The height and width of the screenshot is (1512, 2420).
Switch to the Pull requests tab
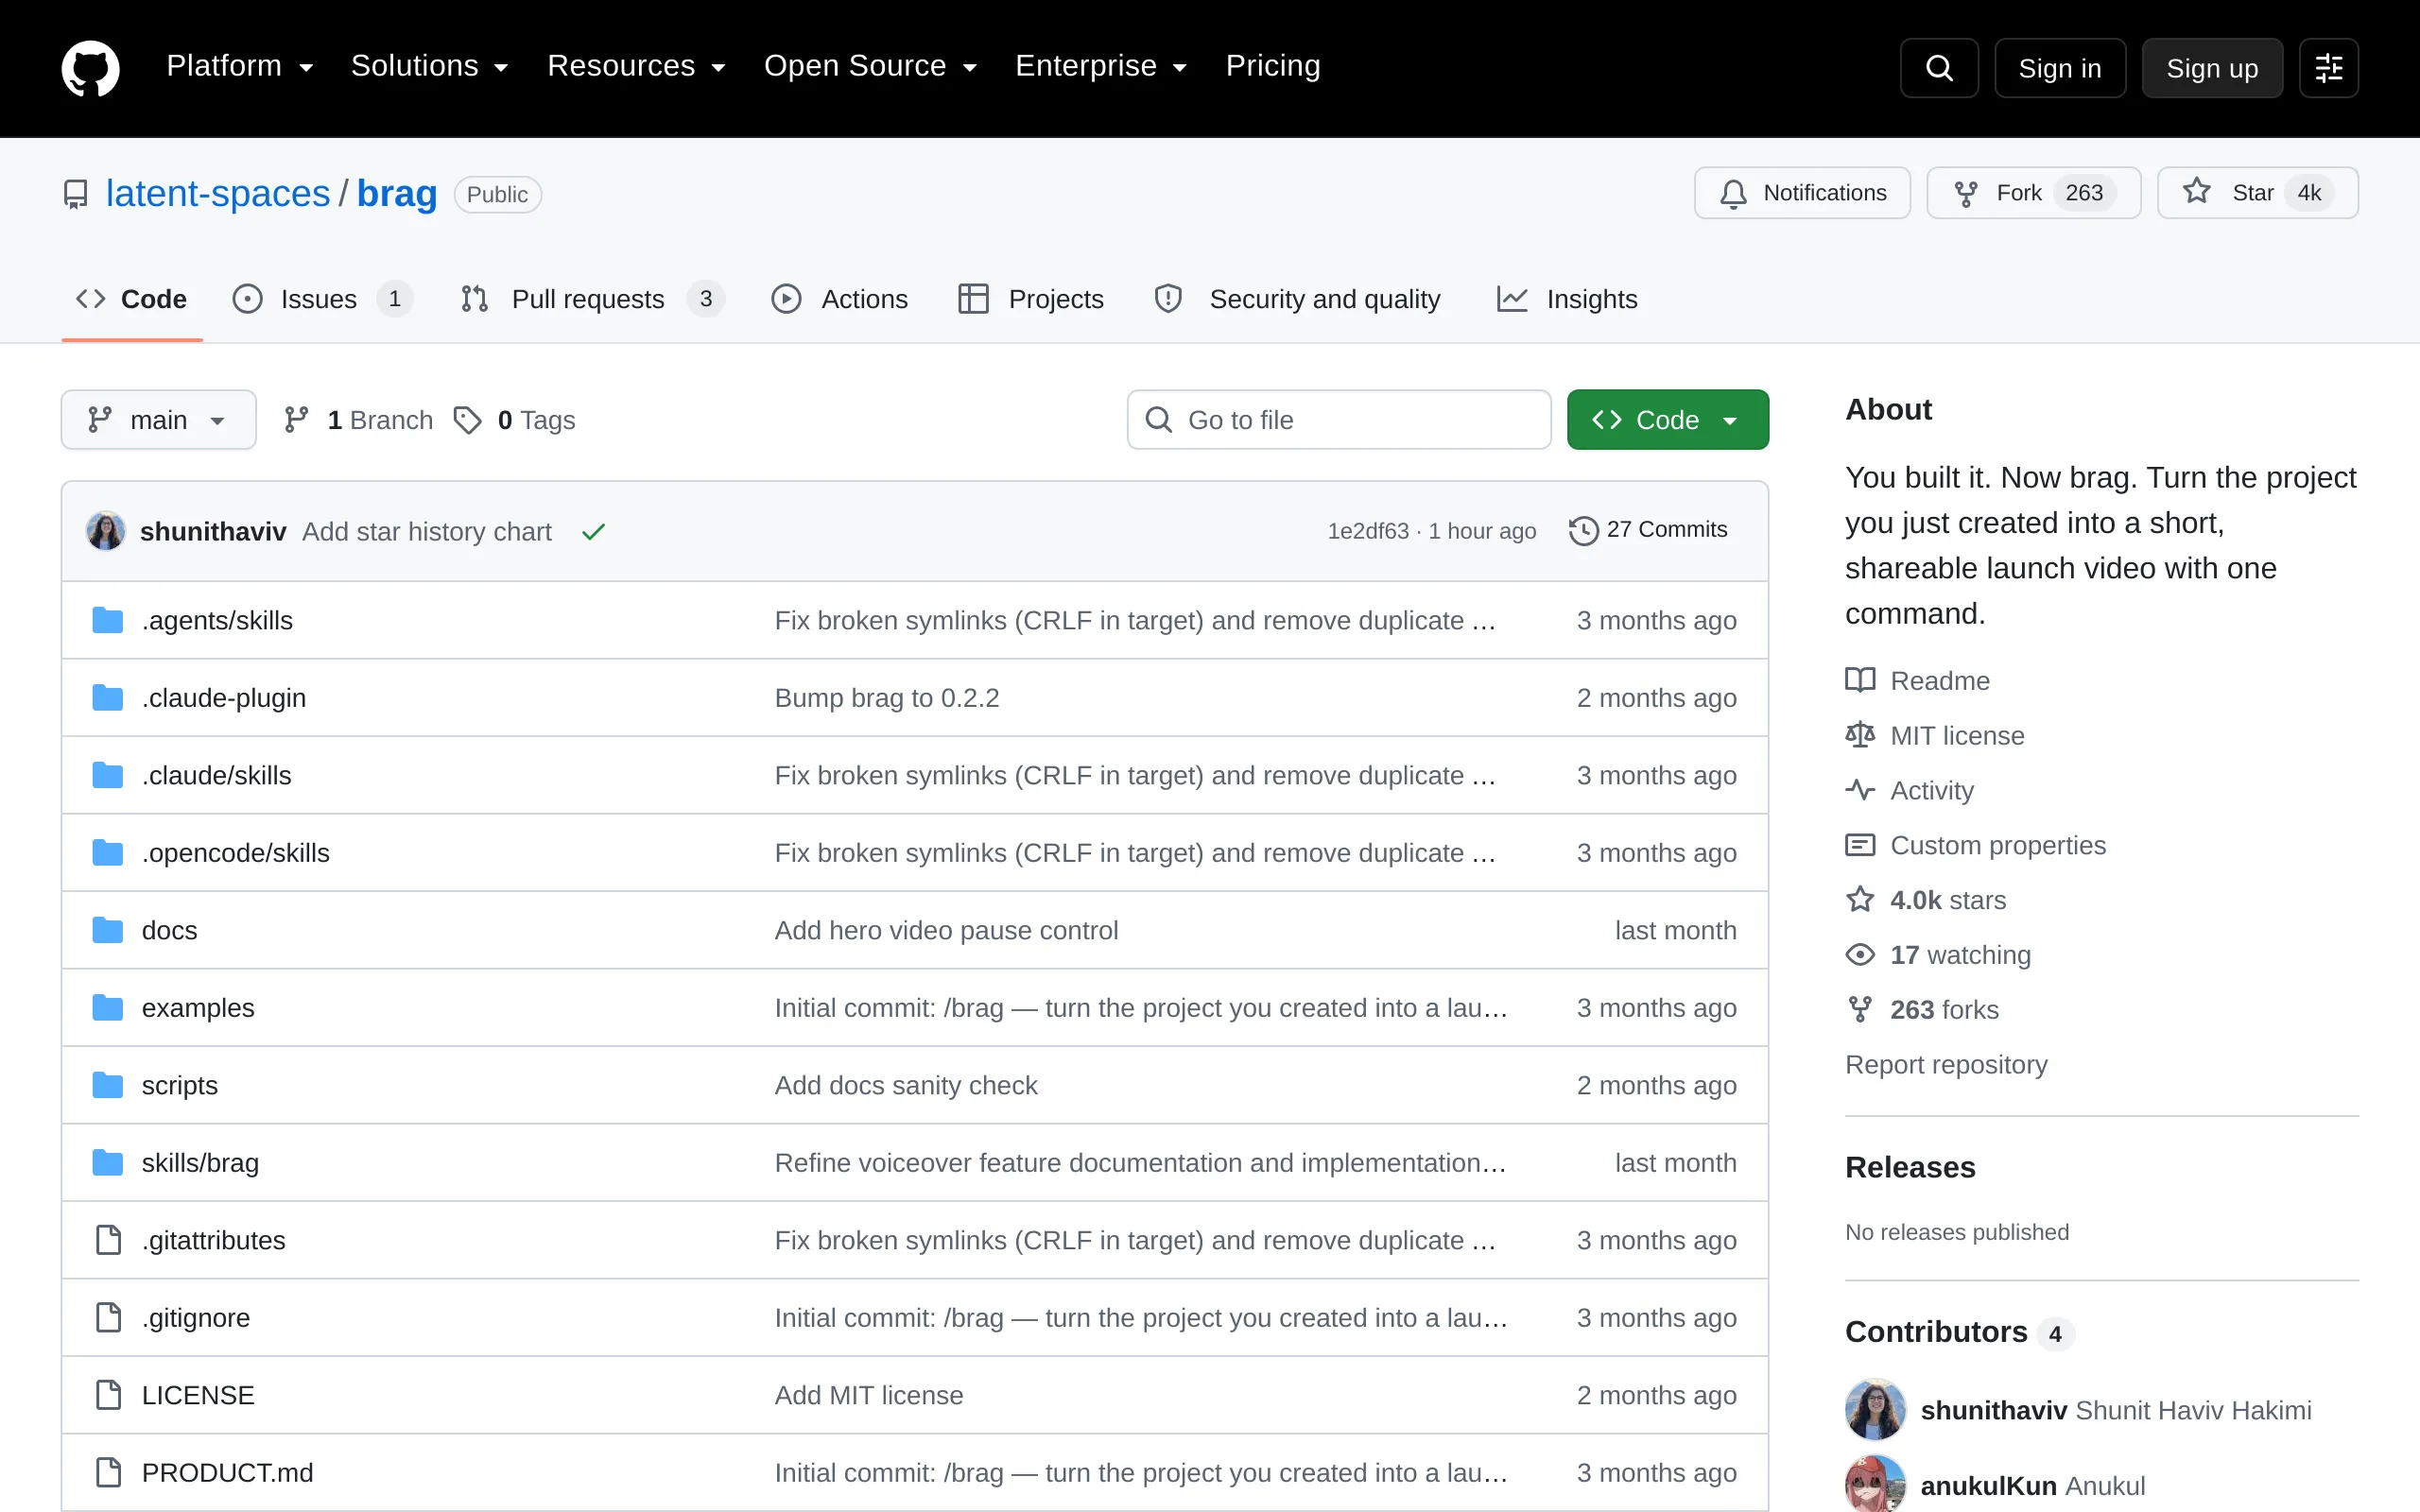pyautogui.click(x=592, y=299)
